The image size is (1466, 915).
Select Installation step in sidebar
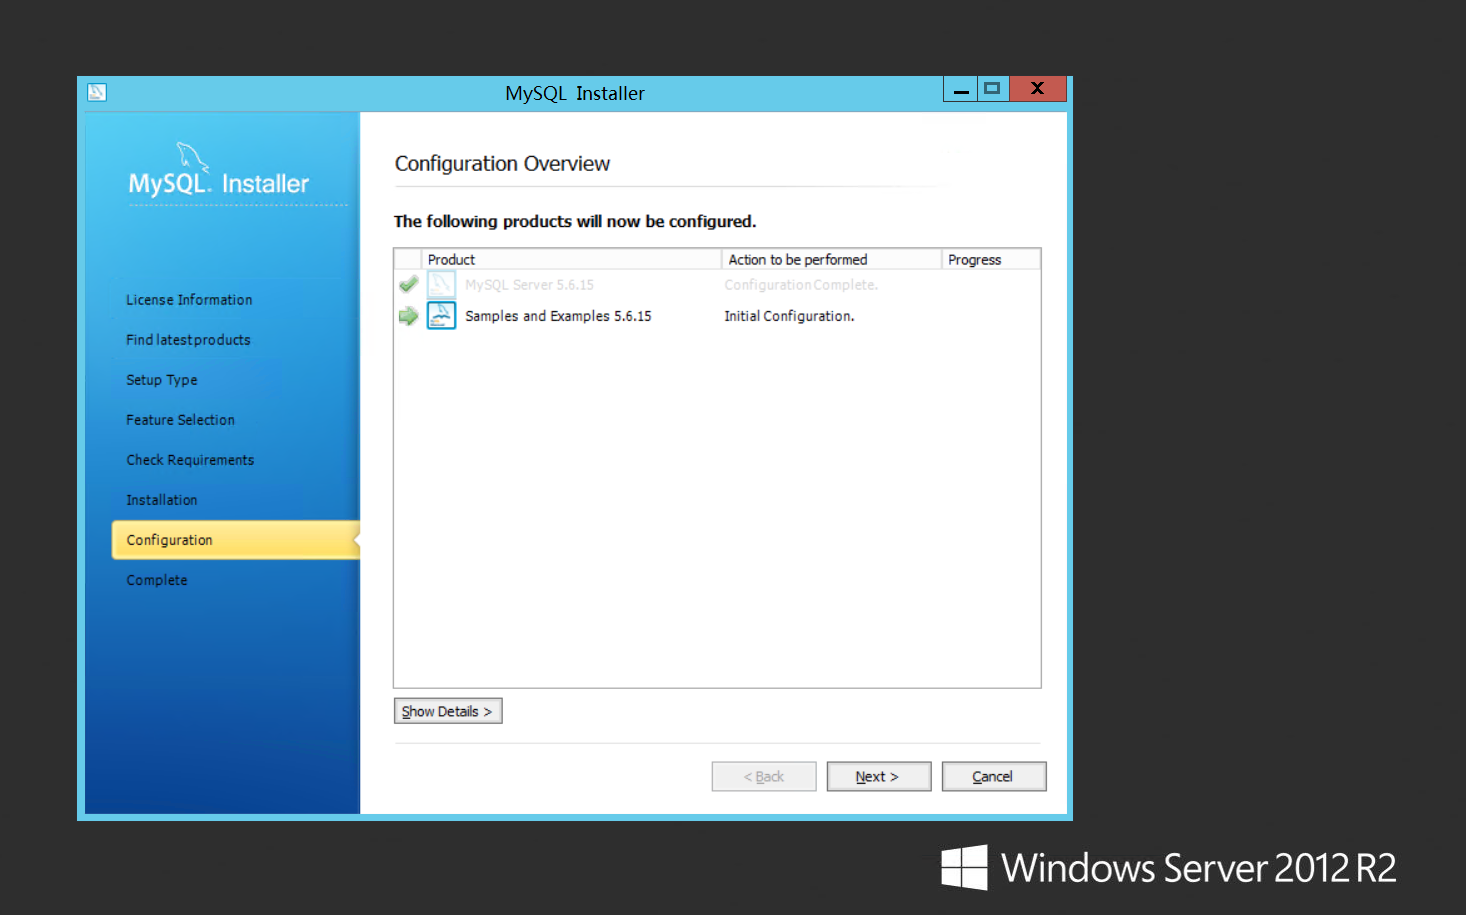point(162,500)
